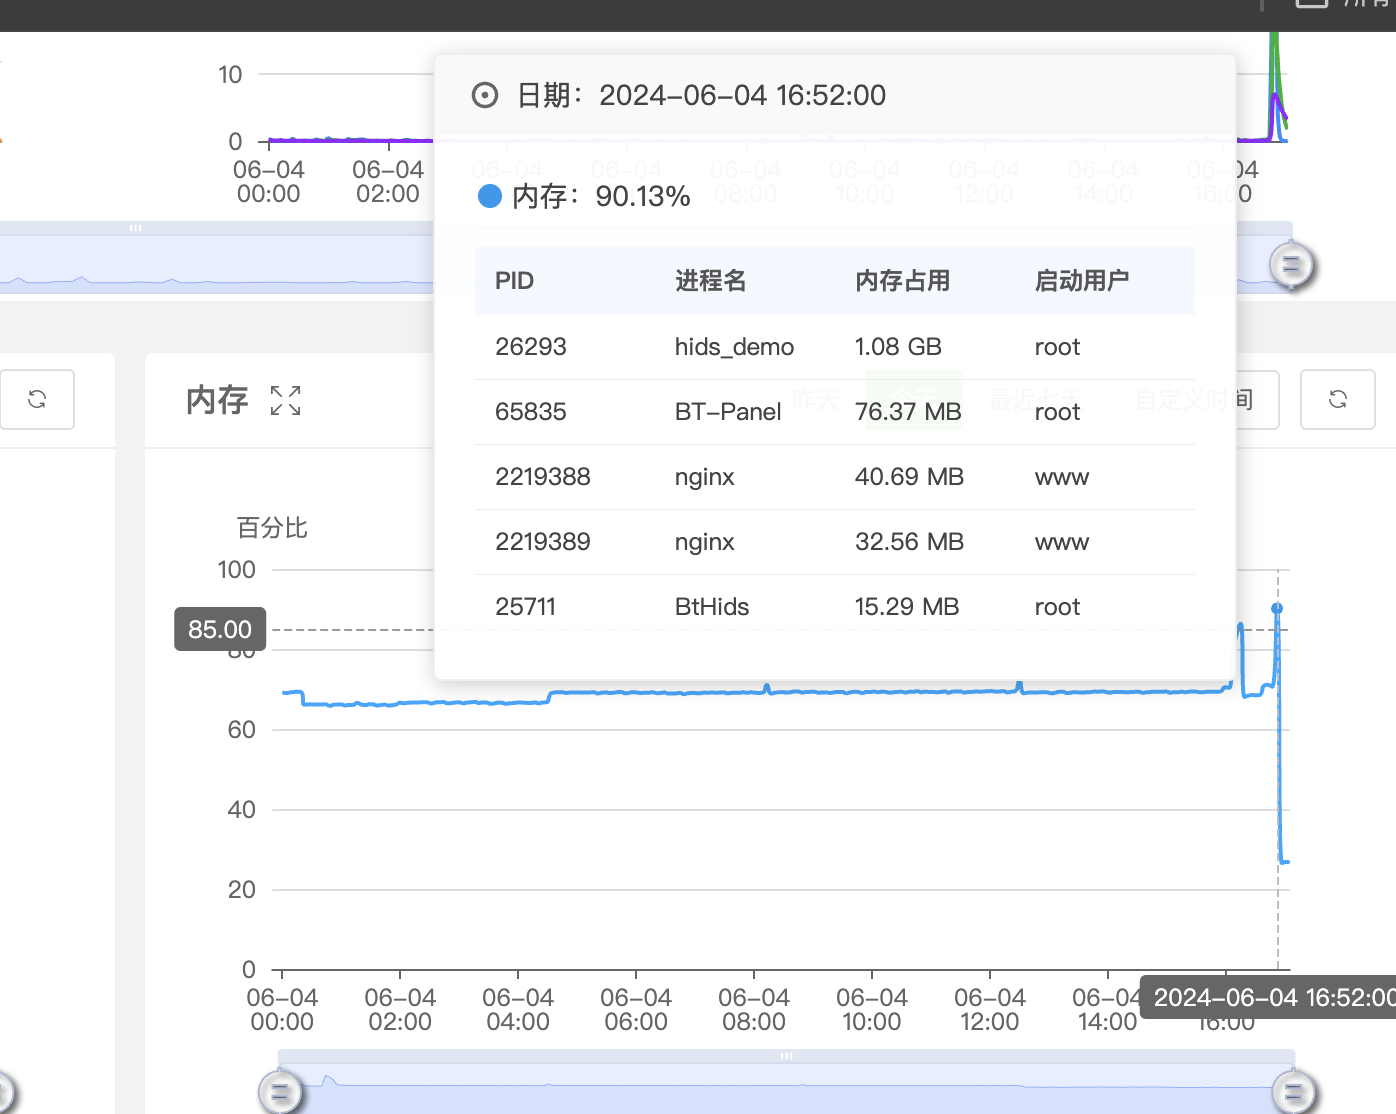Click the 百分比 axis title
Viewport: 1396px width, 1114px height.
point(272,527)
